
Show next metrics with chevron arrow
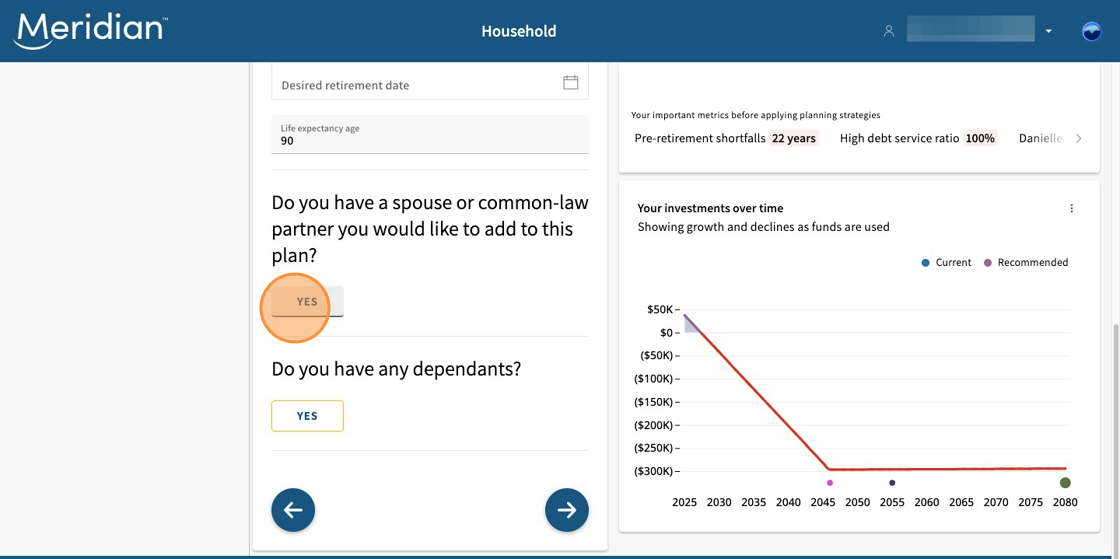(1079, 139)
